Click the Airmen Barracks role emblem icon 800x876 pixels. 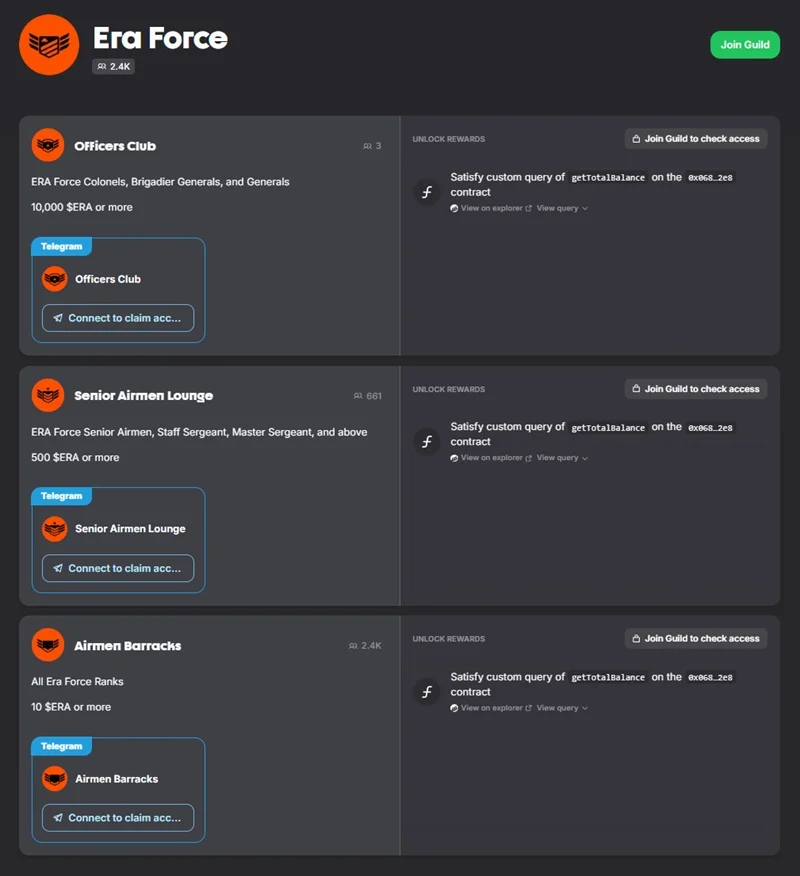tap(48, 645)
